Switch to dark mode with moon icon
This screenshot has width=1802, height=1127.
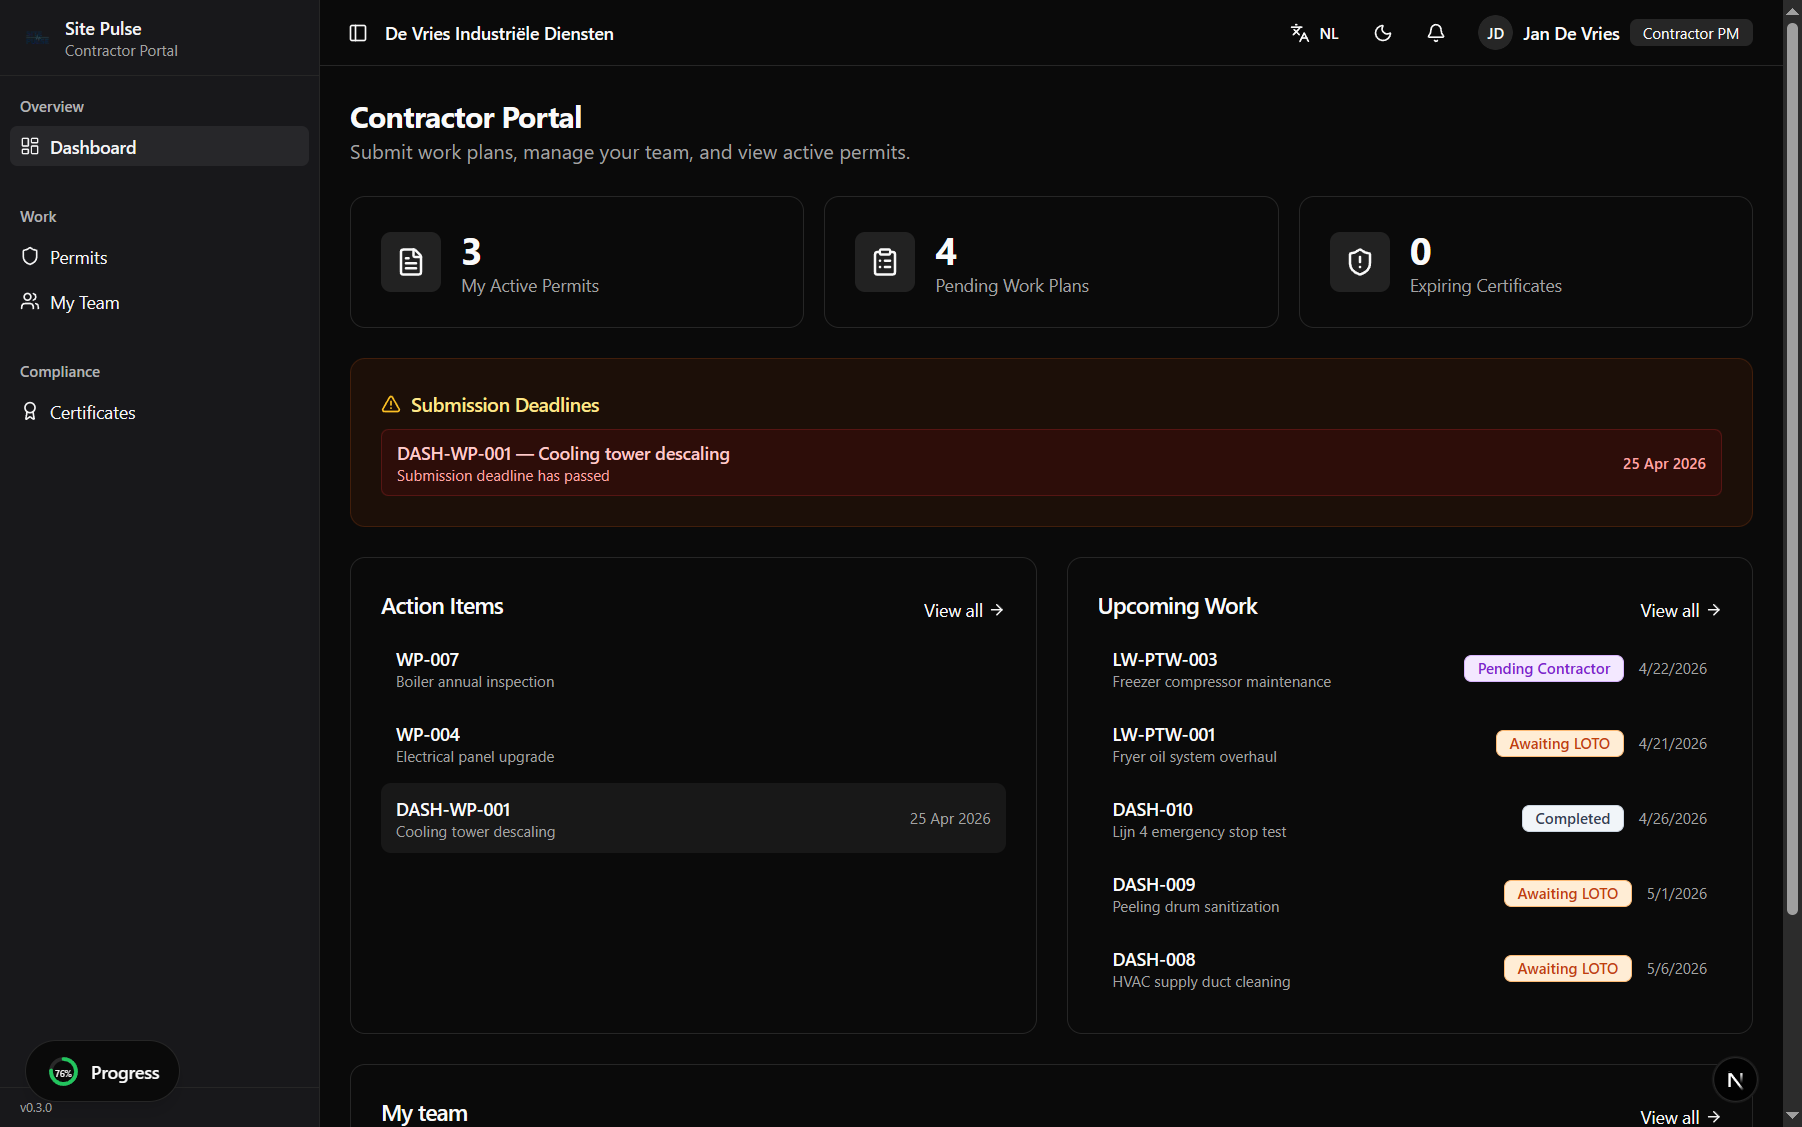click(x=1383, y=33)
